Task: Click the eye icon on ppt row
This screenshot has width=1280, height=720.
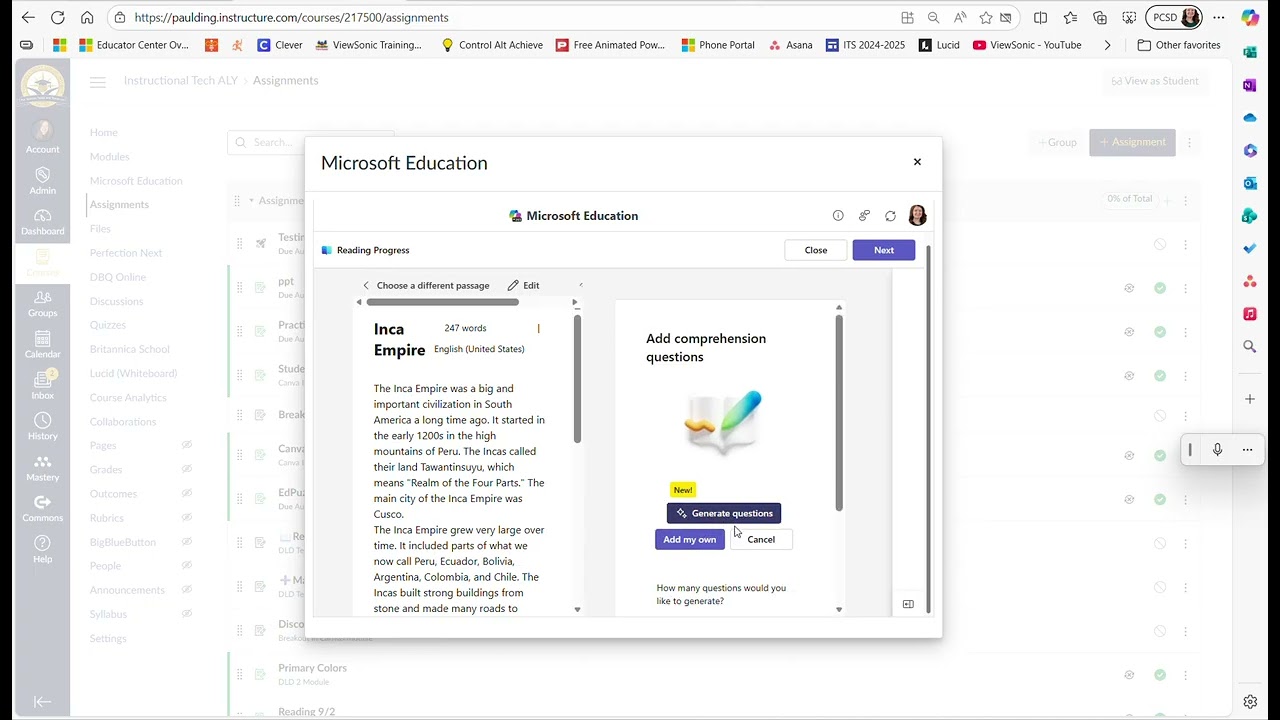Action: [1129, 288]
